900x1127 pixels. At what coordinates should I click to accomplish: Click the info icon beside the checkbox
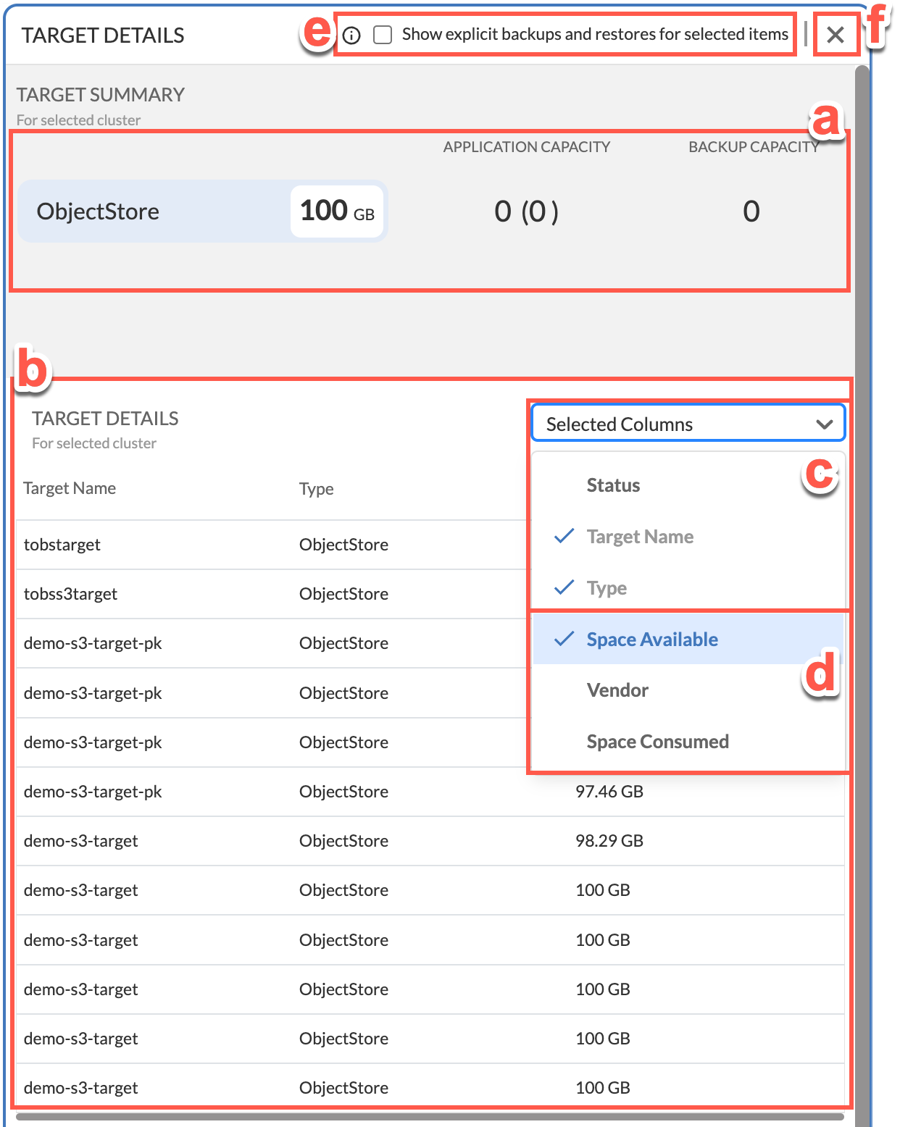351,36
